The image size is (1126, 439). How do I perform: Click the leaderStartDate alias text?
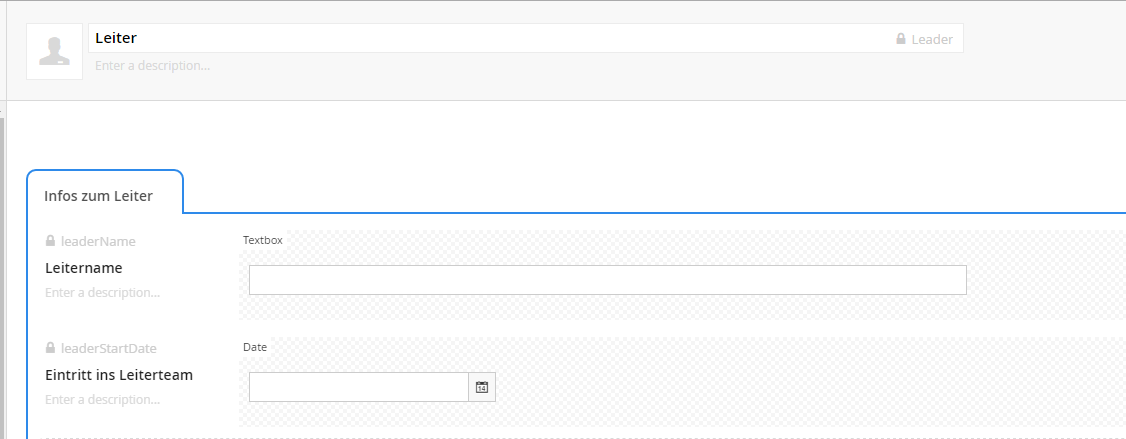(x=108, y=348)
